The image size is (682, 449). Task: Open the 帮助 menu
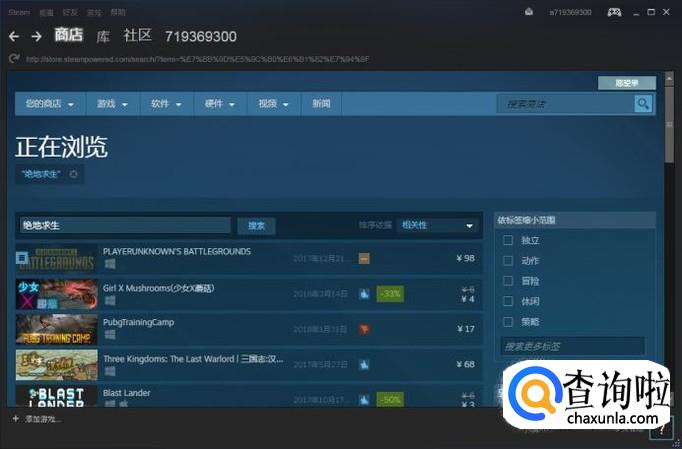[117, 12]
